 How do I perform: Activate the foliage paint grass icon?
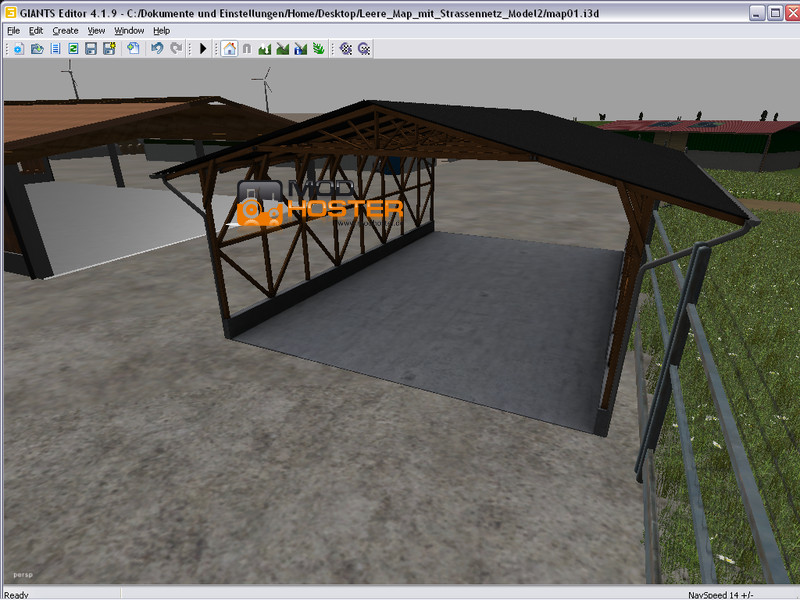pos(319,49)
